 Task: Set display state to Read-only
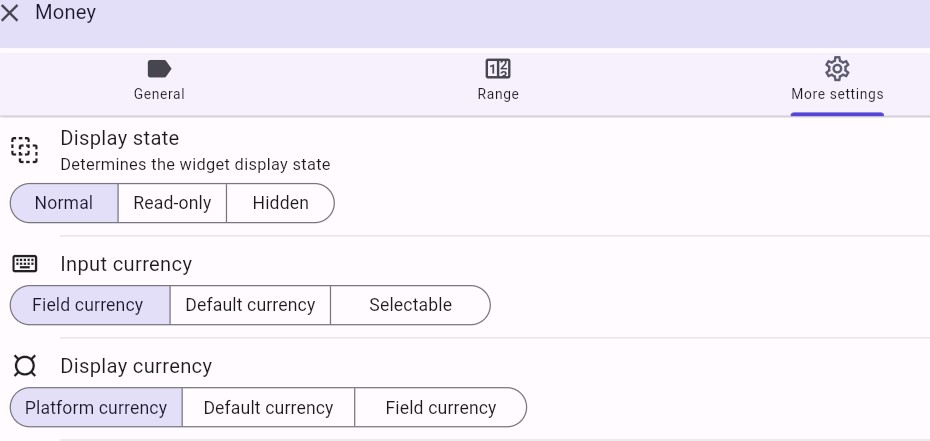tap(172, 203)
